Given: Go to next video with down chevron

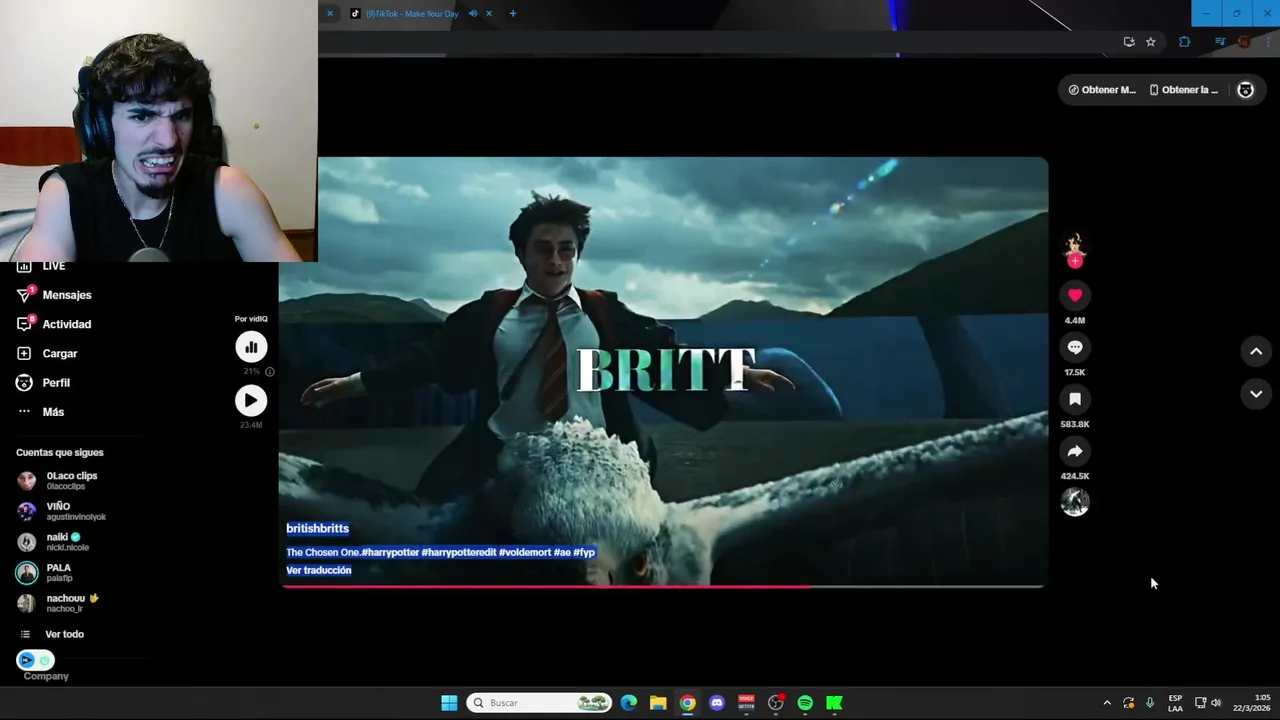Looking at the screenshot, I should pyautogui.click(x=1256, y=394).
